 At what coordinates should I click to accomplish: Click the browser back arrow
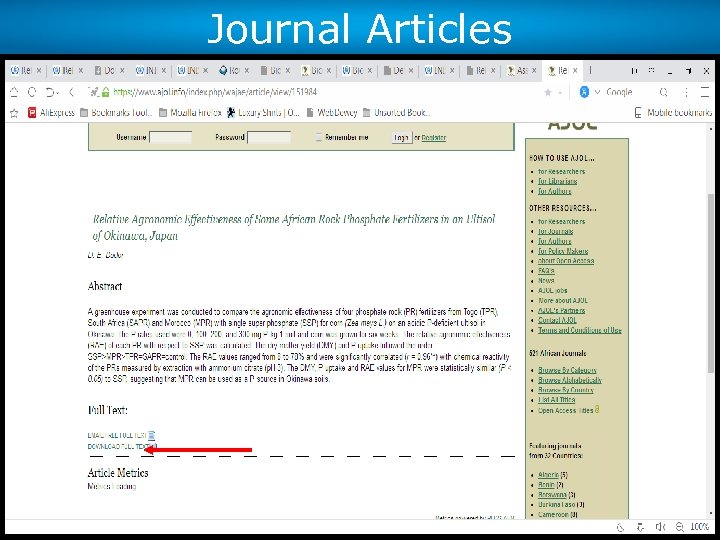(x=71, y=92)
